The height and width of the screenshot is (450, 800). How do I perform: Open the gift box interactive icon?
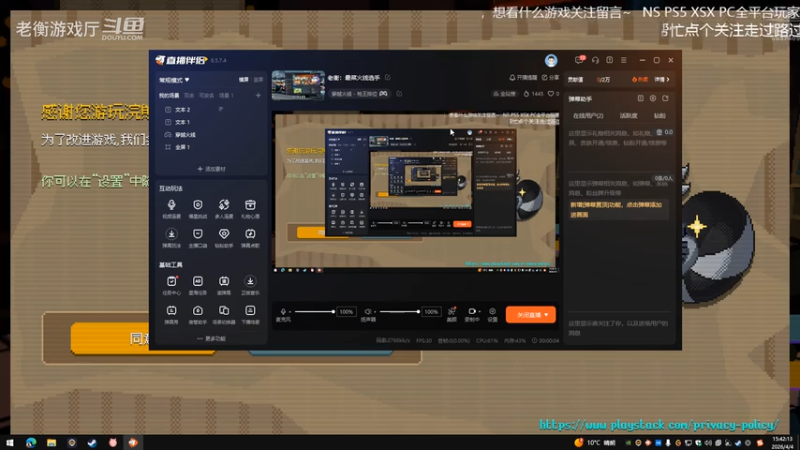click(250, 205)
